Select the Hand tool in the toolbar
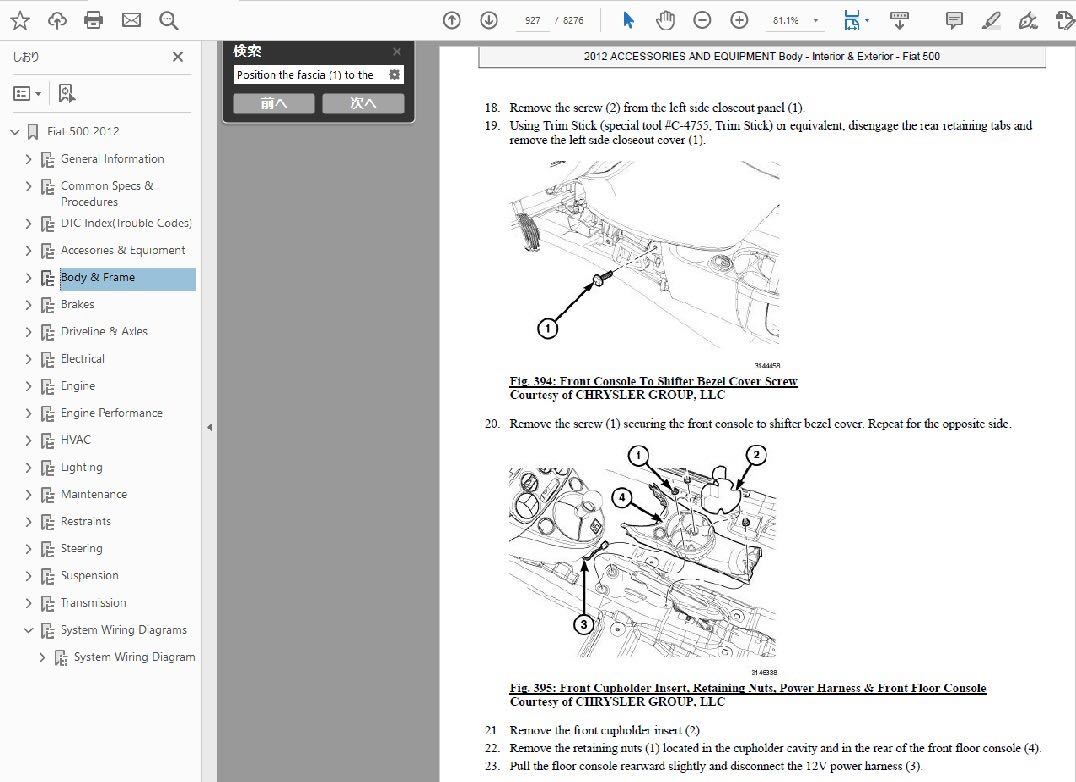The image size is (1076, 782). coord(665,19)
